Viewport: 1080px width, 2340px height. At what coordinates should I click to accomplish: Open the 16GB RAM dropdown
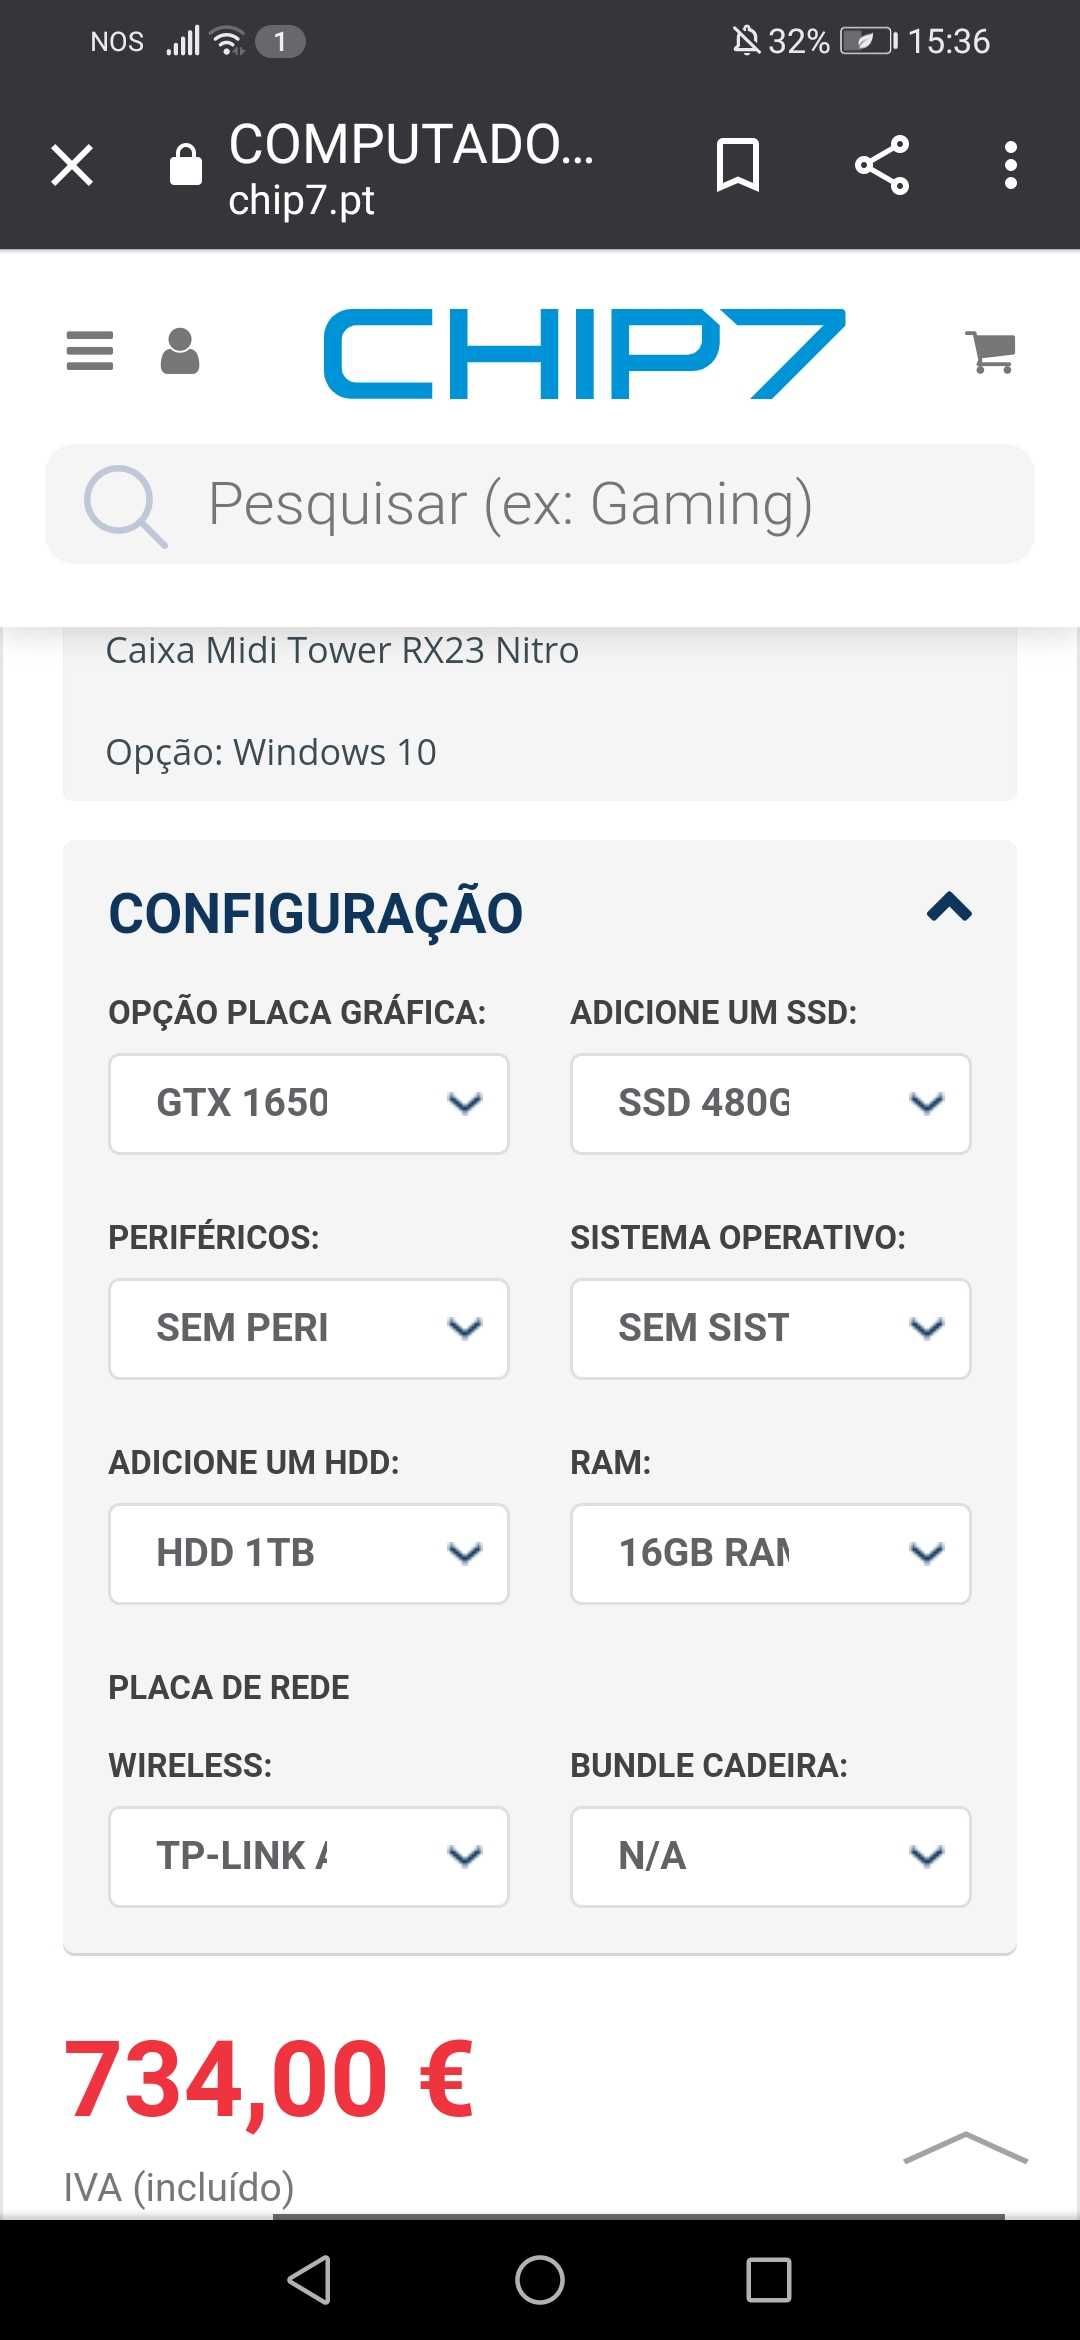point(771,1554)
